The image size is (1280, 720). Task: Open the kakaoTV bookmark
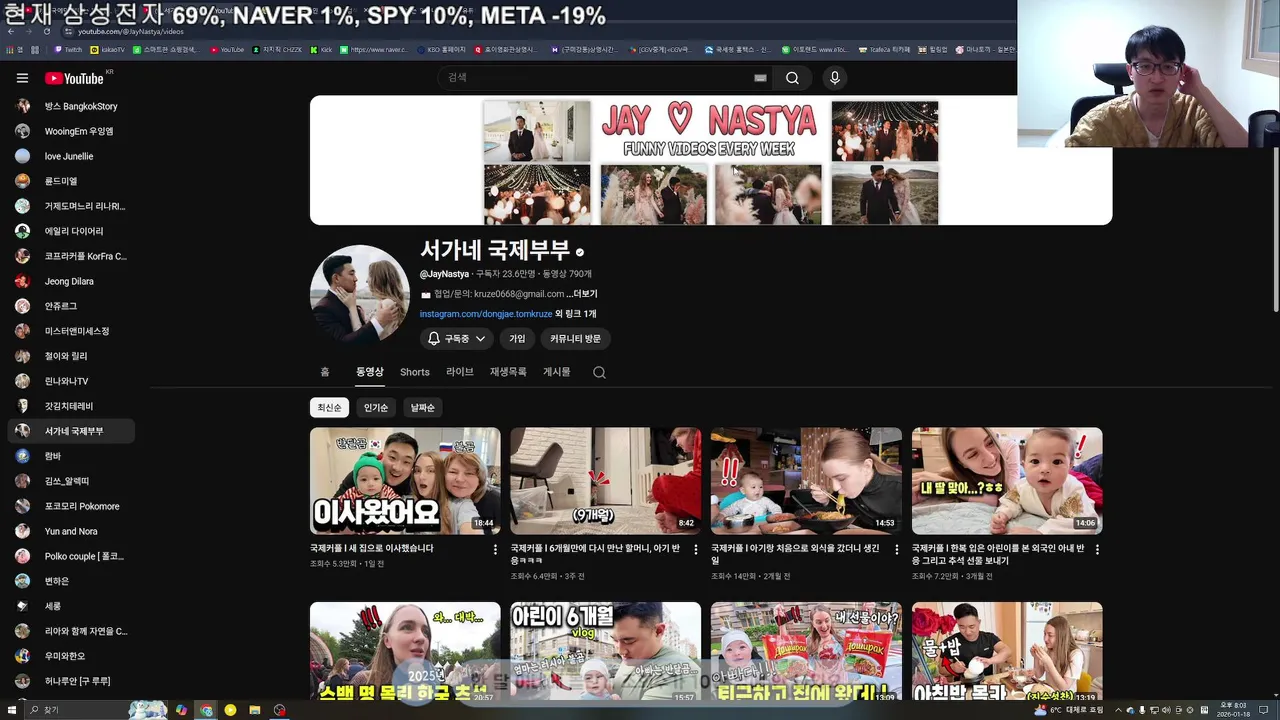click(108, 49)
